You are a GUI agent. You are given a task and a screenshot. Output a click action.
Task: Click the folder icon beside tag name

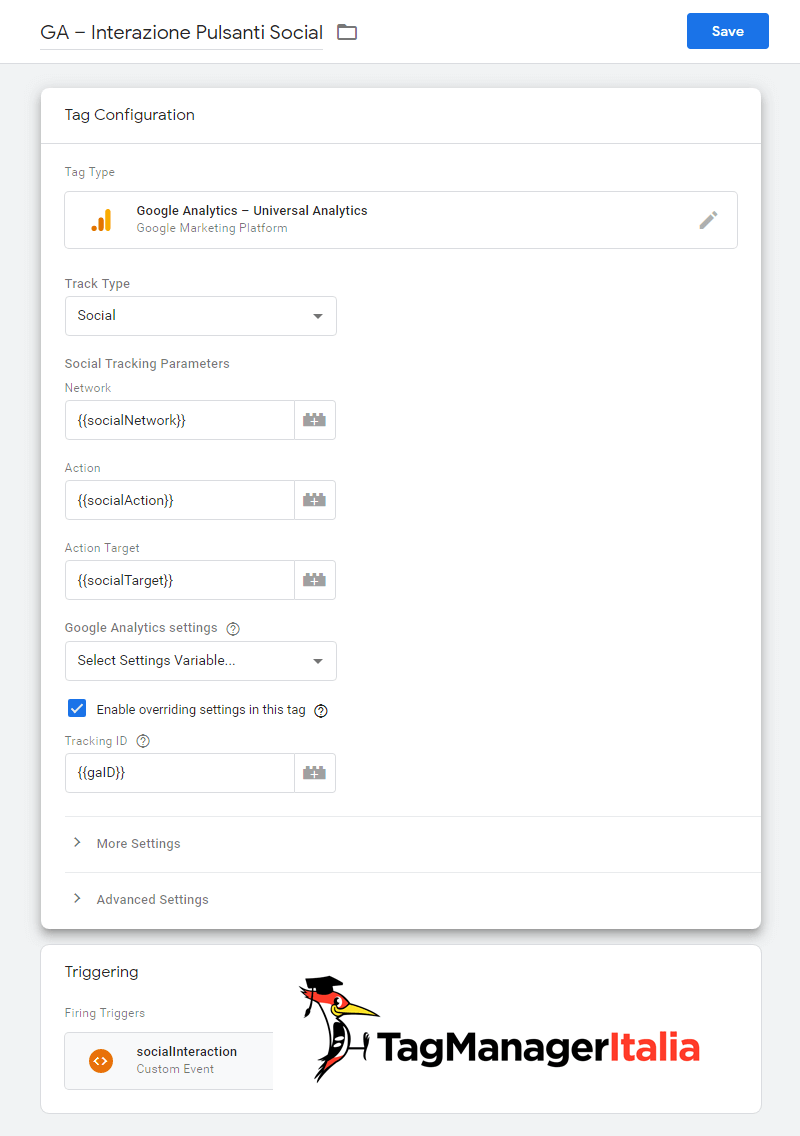pyautogui.click(x=347, y=32)
